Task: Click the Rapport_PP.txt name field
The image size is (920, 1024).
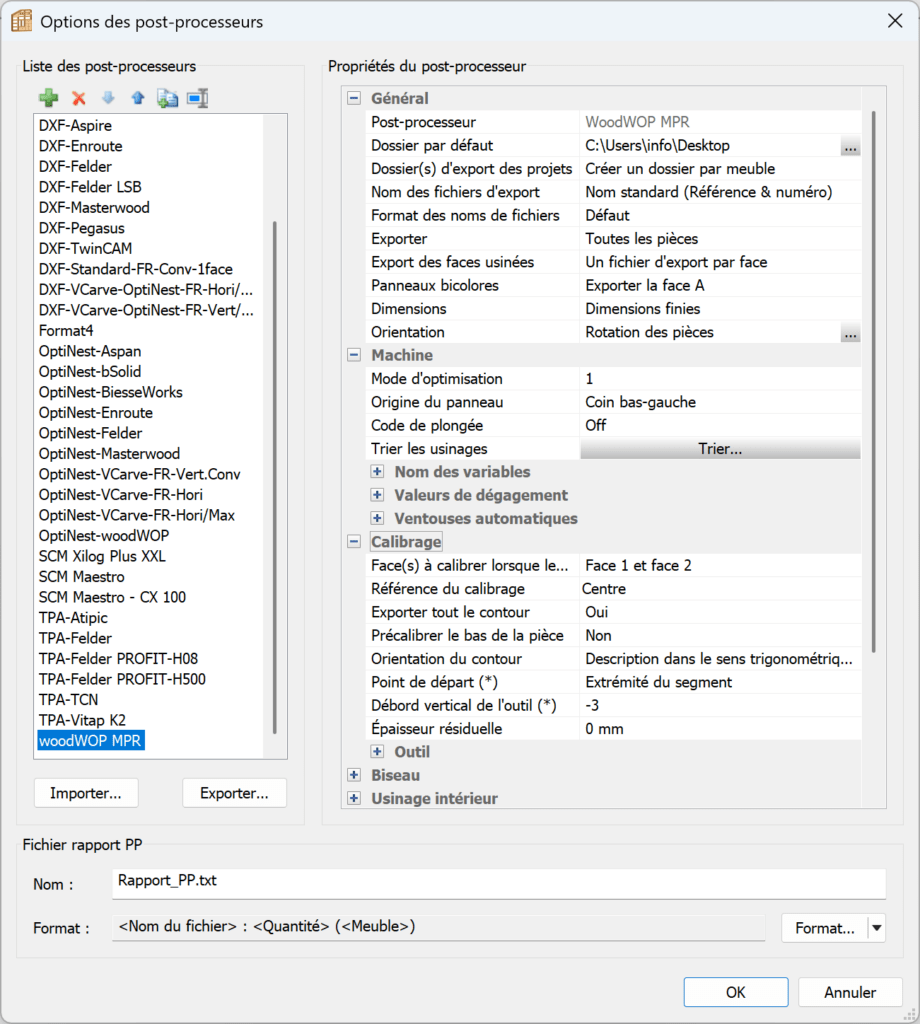Action: pos(300,884)
